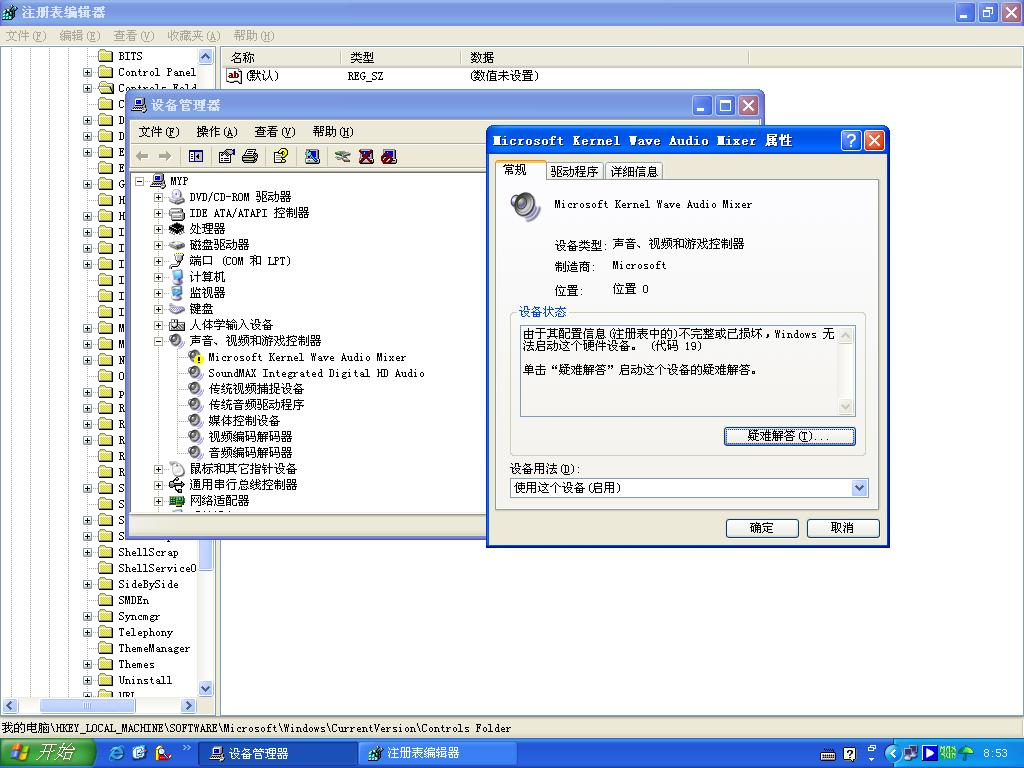Viewport: 1024px width, 768px height.
Task: Select the 常规 tab
Action: coord(520,169)
